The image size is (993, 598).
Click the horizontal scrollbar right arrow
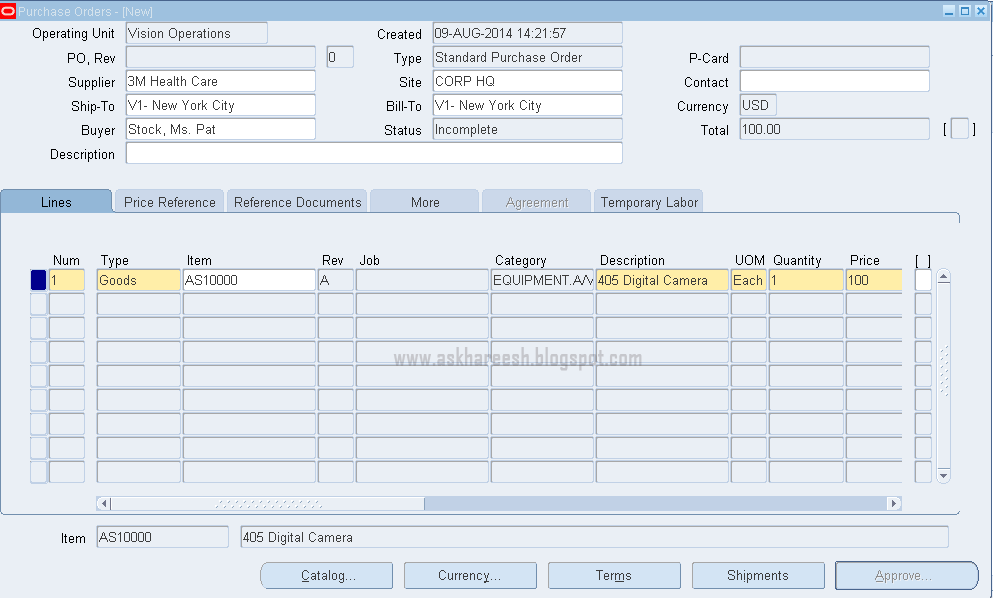point(894,504)
